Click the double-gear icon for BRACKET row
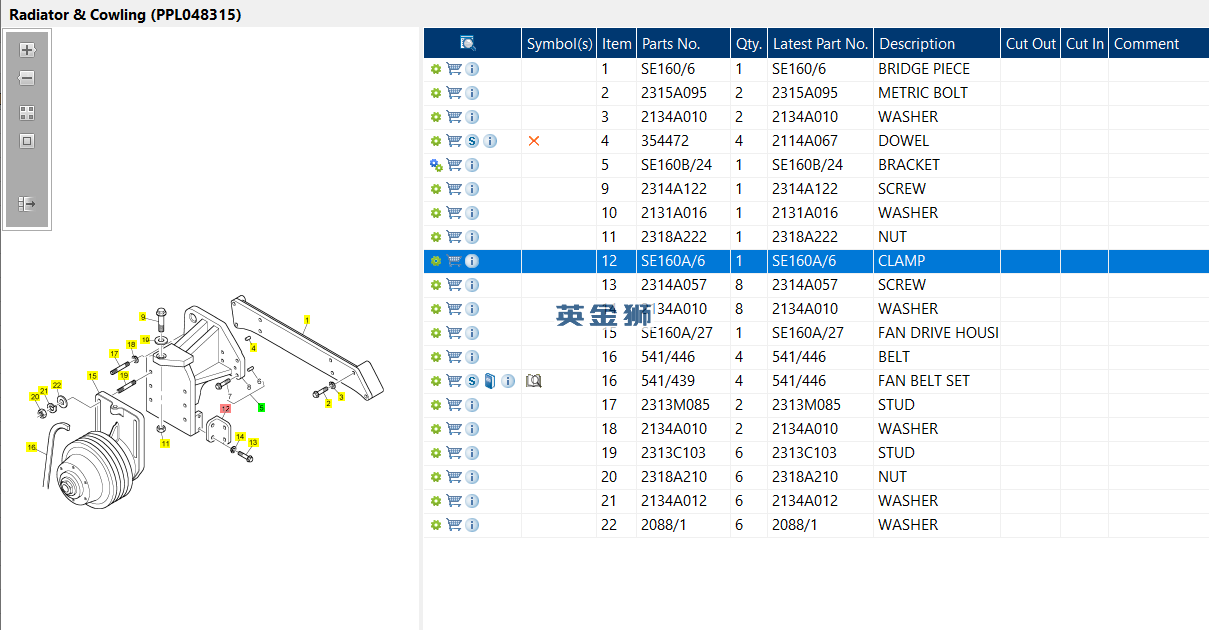 436,165
